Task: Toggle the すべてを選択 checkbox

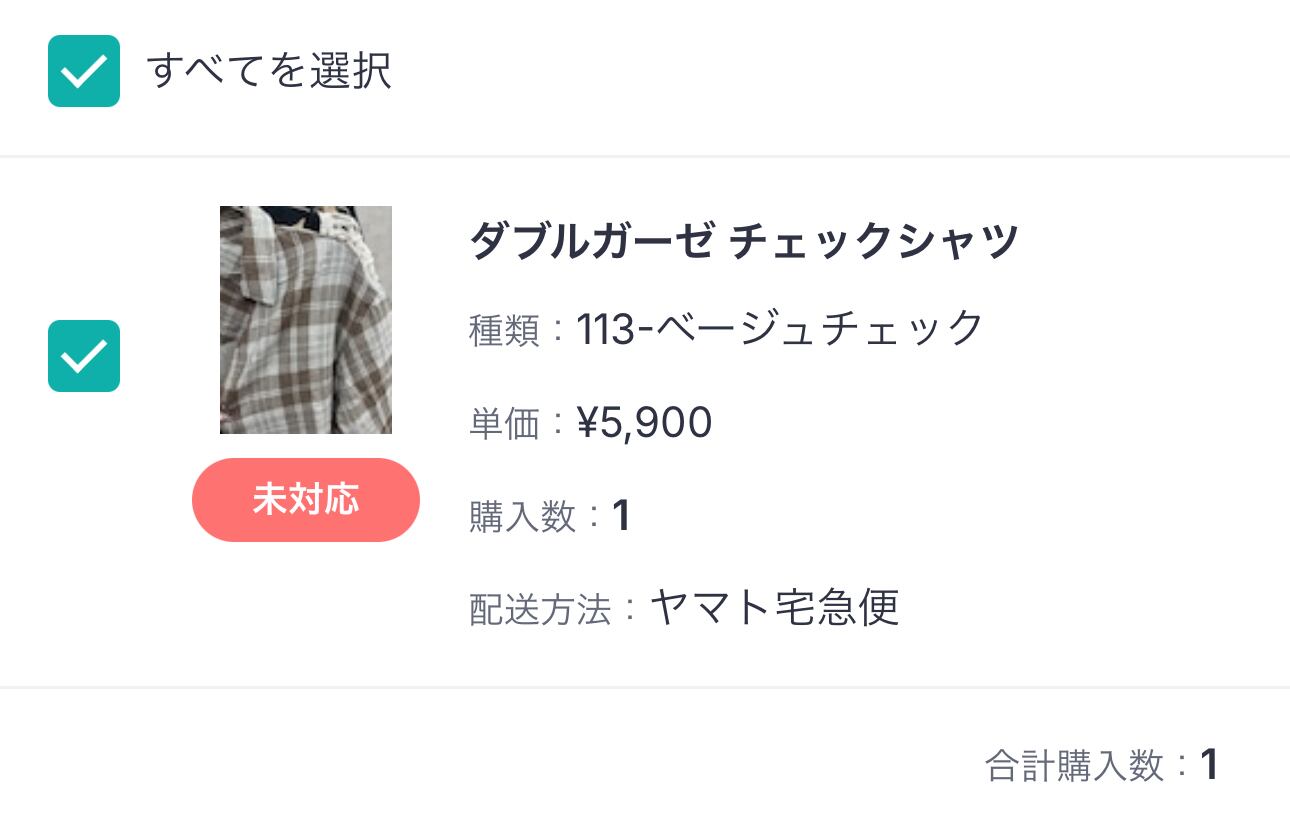Action: pyautogui.click(x=84, y=71)
